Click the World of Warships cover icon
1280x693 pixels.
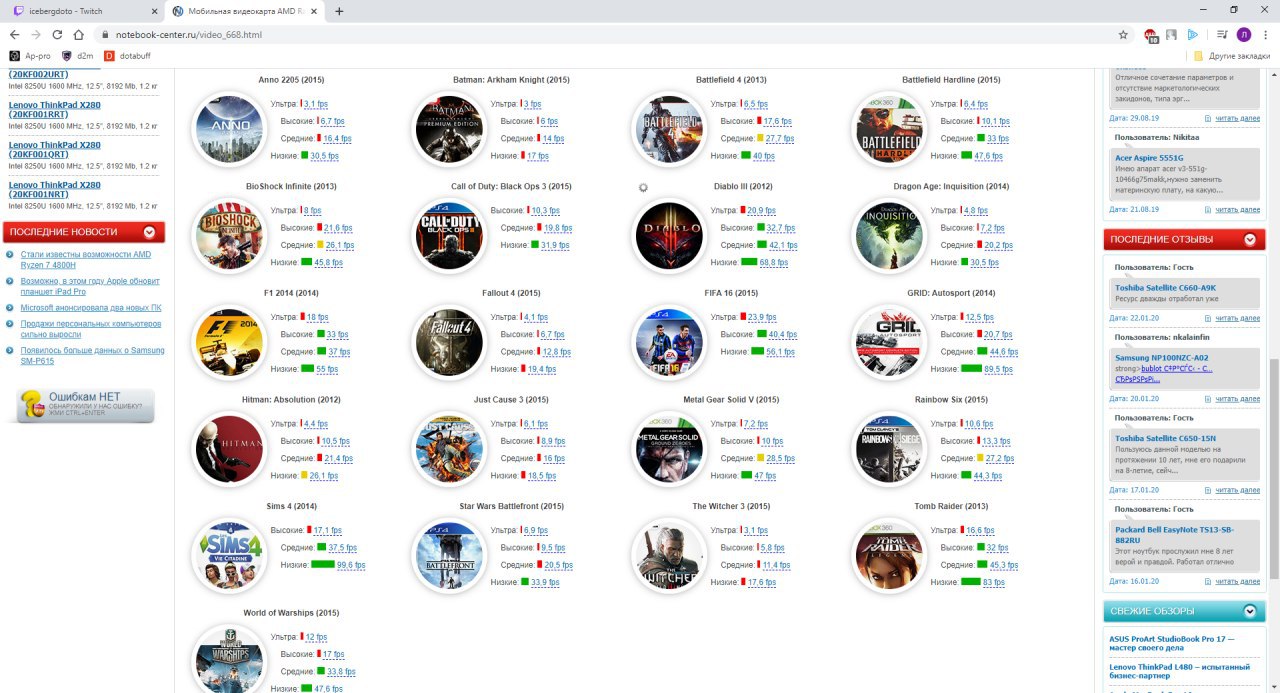(229, 659)
